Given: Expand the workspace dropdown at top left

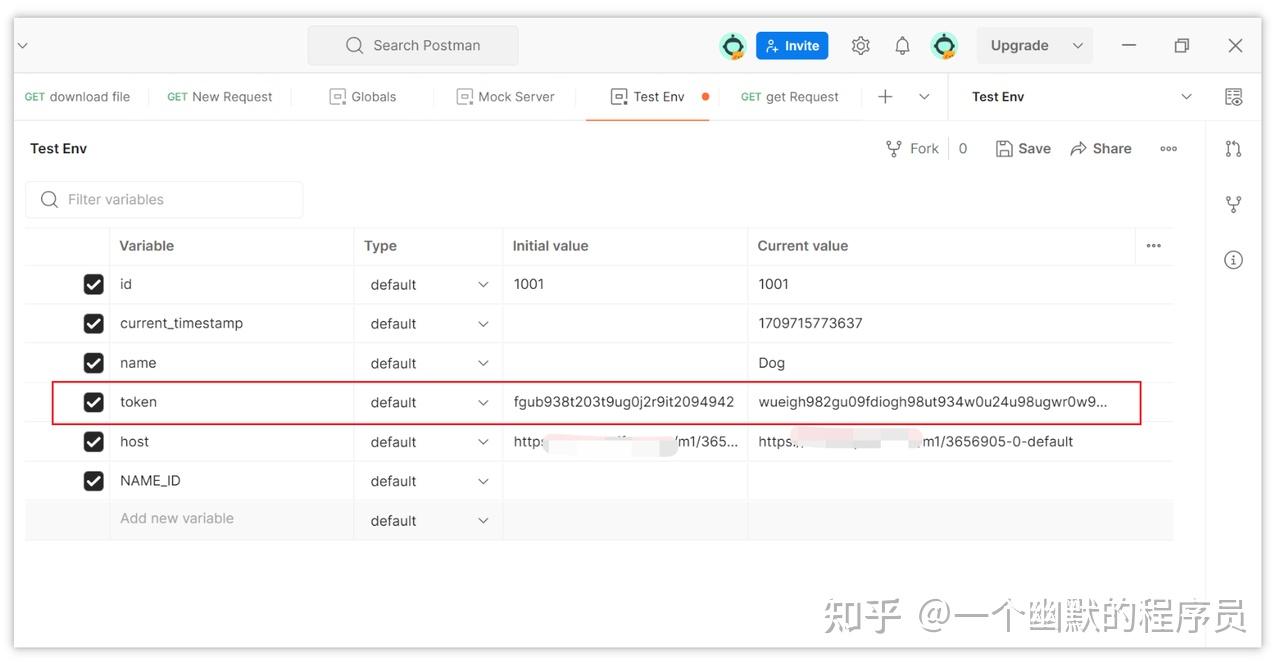Looking at the screenshot, I should pos(22,45).
